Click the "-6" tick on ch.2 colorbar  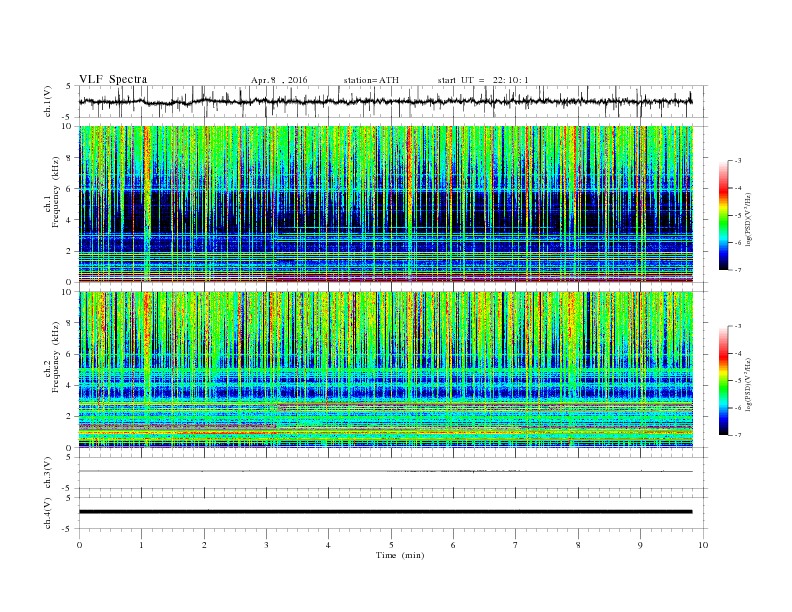tap(738, 408)
